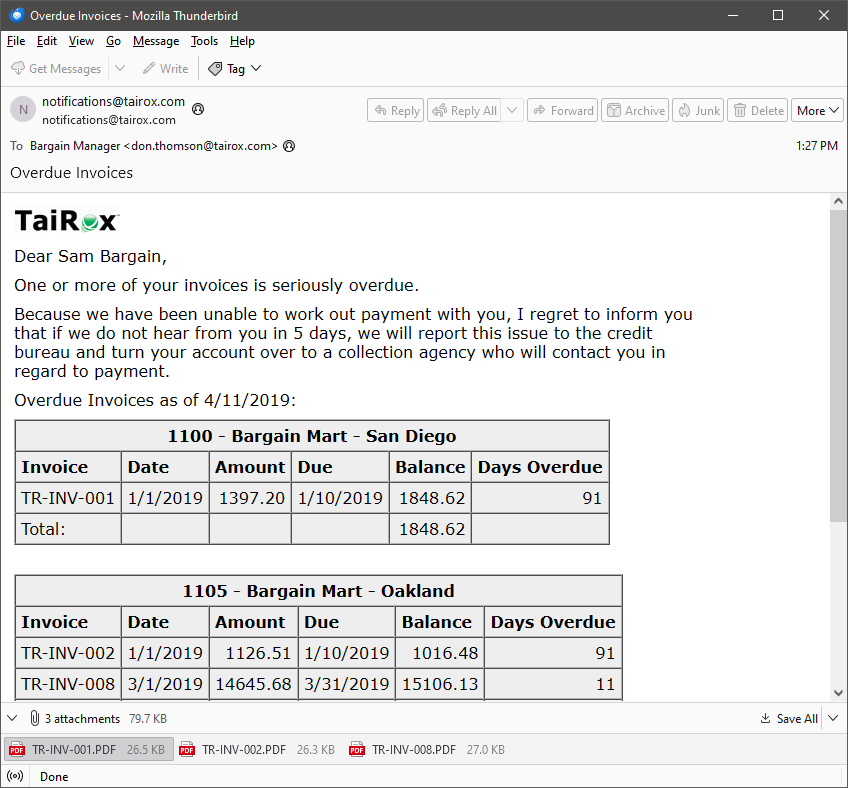The image size is (848, 788).
Task: Archive the Overdue Invoices message
Action: [x=635, y=110]
